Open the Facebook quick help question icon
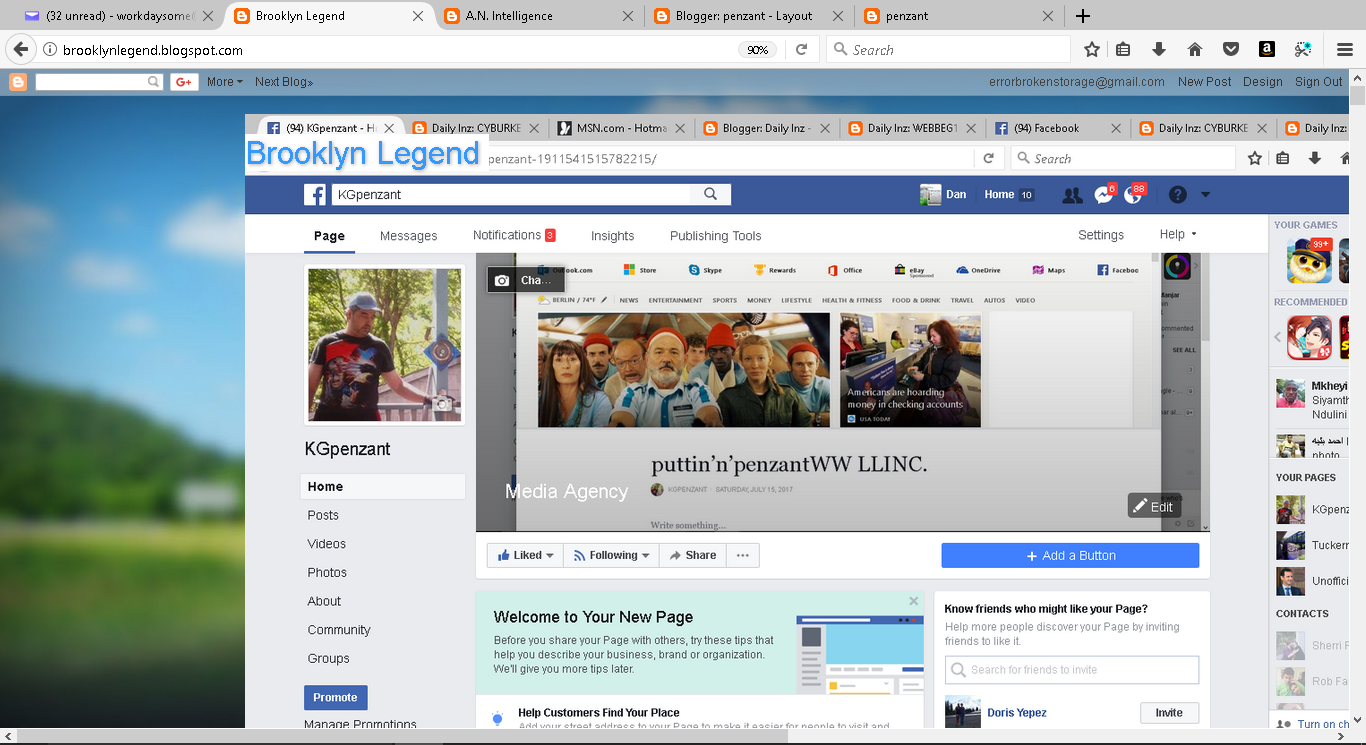 (1177, 195)
